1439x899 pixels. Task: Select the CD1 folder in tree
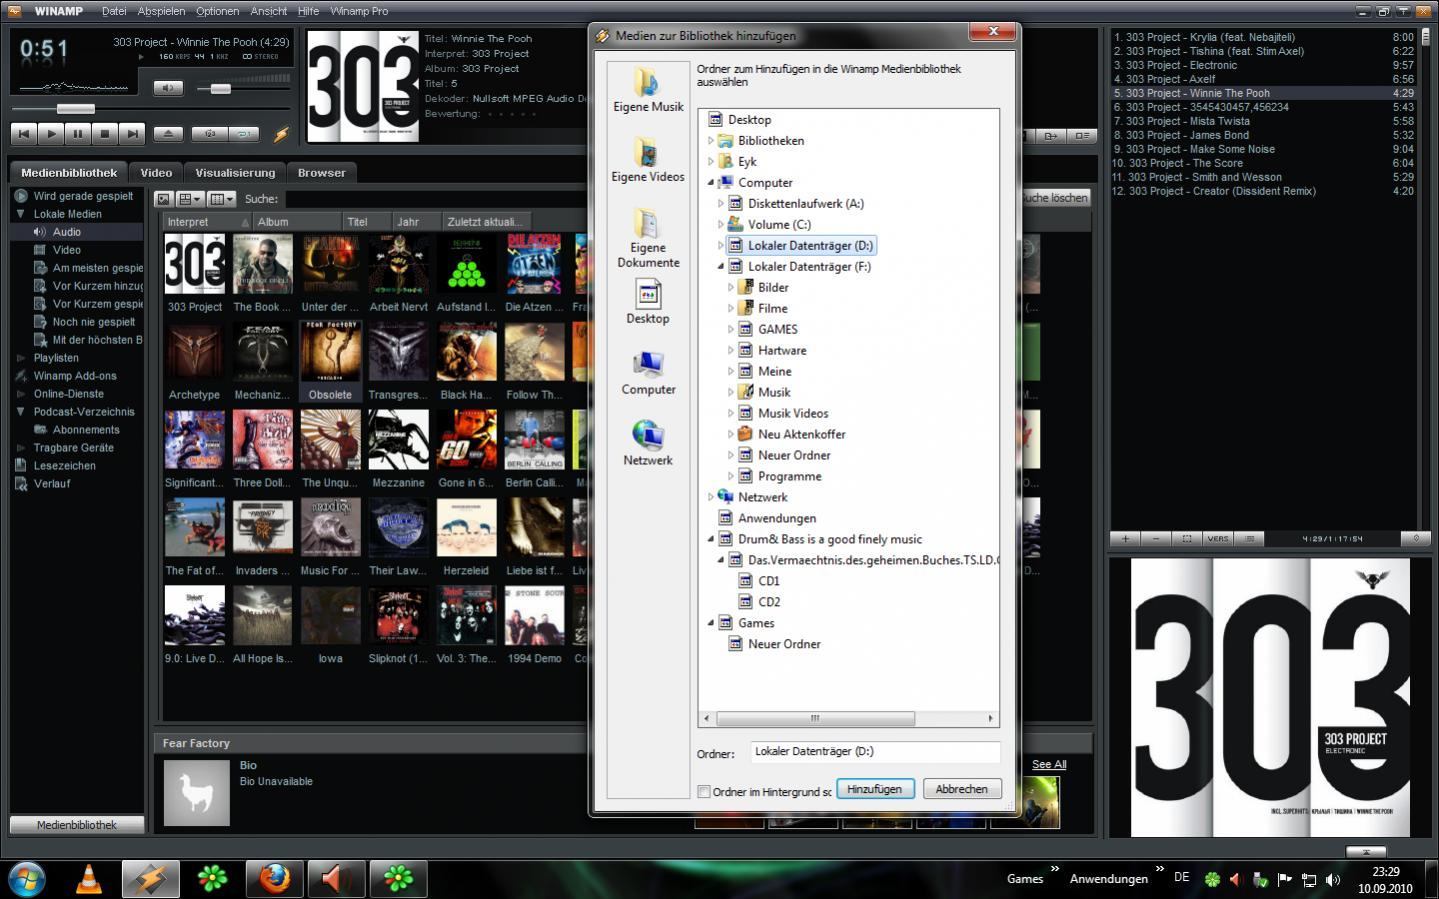coord(768,581)
